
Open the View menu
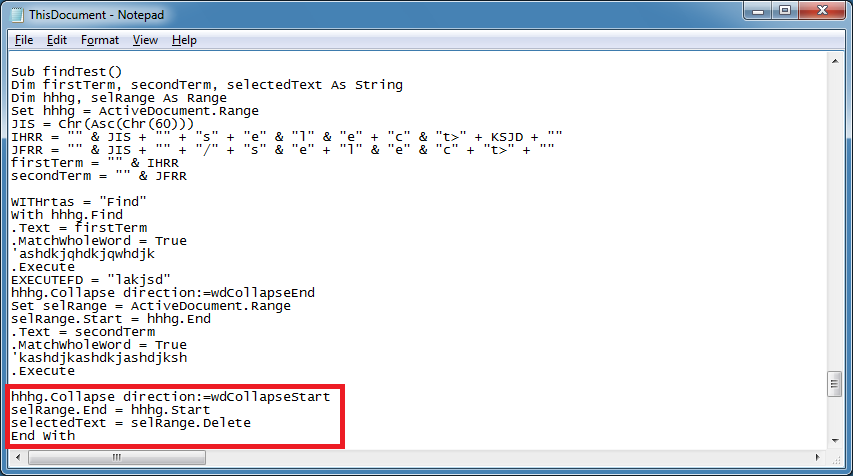click(x=145, y=40)
